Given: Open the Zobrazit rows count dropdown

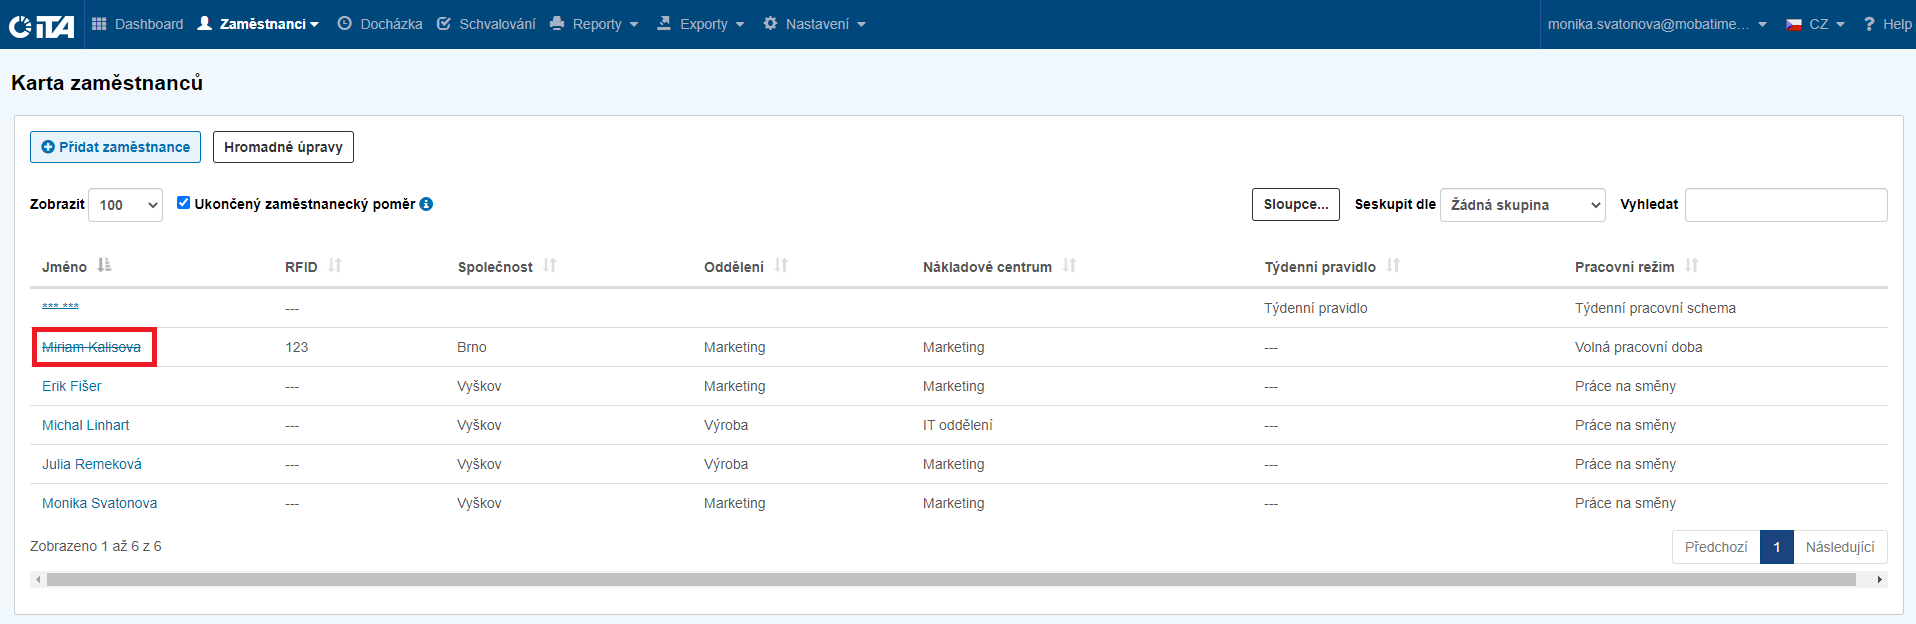Looking at the screenshot, I should click(x=126, y=205).
